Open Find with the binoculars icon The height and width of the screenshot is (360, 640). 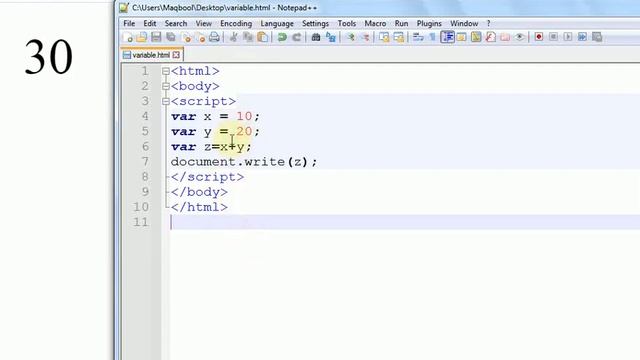point(316,37)
